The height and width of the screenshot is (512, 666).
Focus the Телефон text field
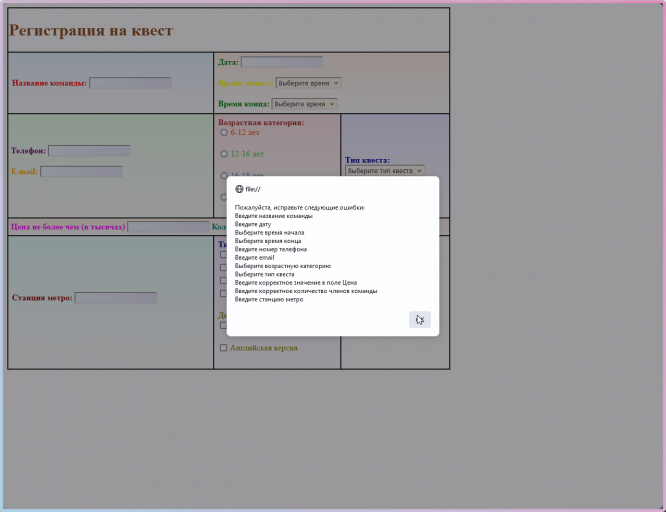(89, 150)
